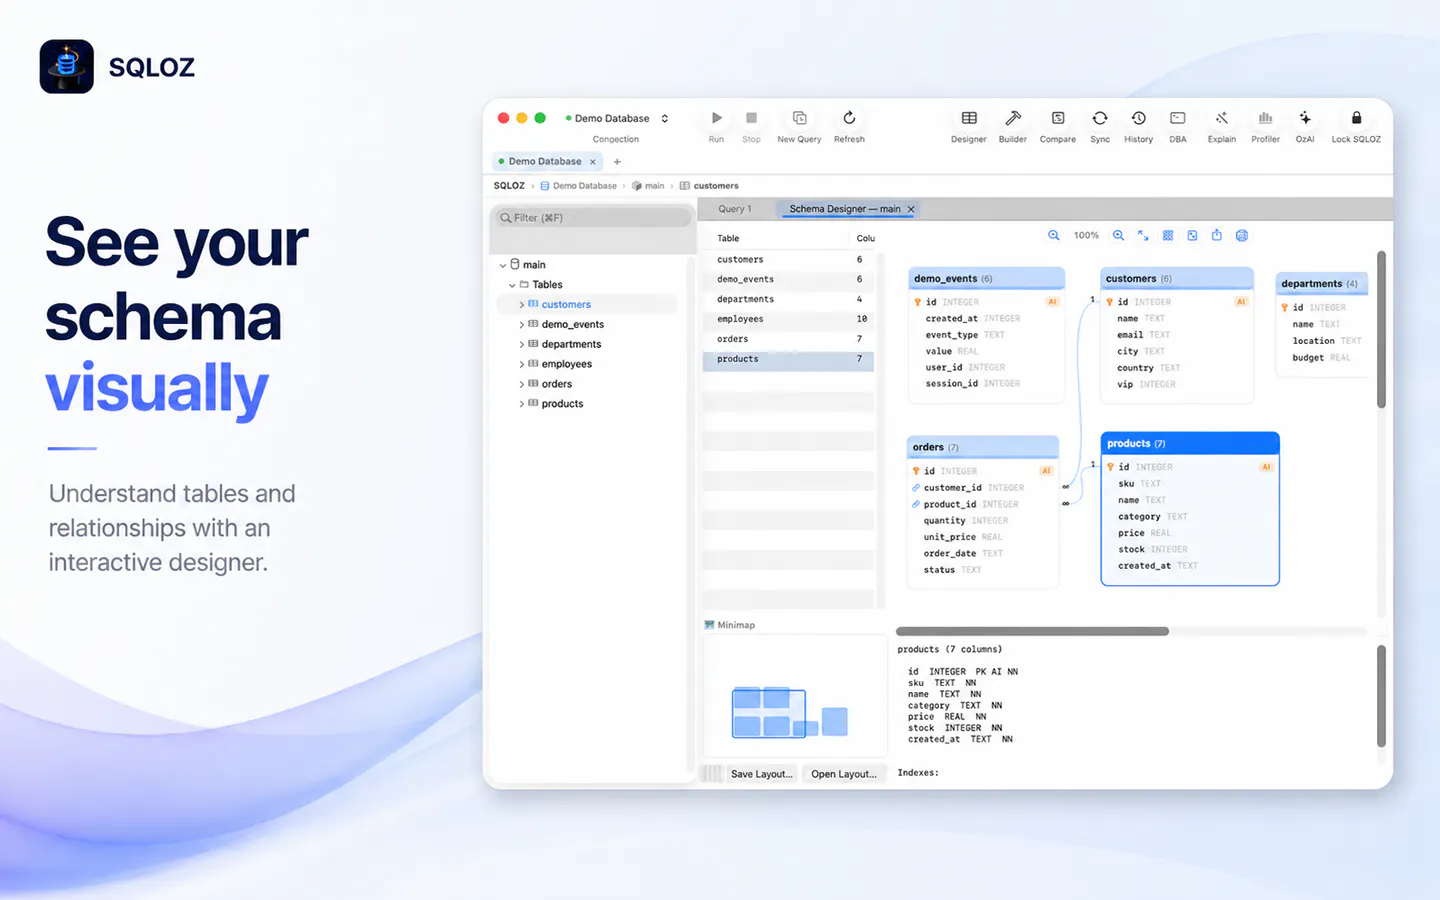Click the 100% zoom level indicator
Screen dimensions: 1440x900
click(x=1086, y=236)
